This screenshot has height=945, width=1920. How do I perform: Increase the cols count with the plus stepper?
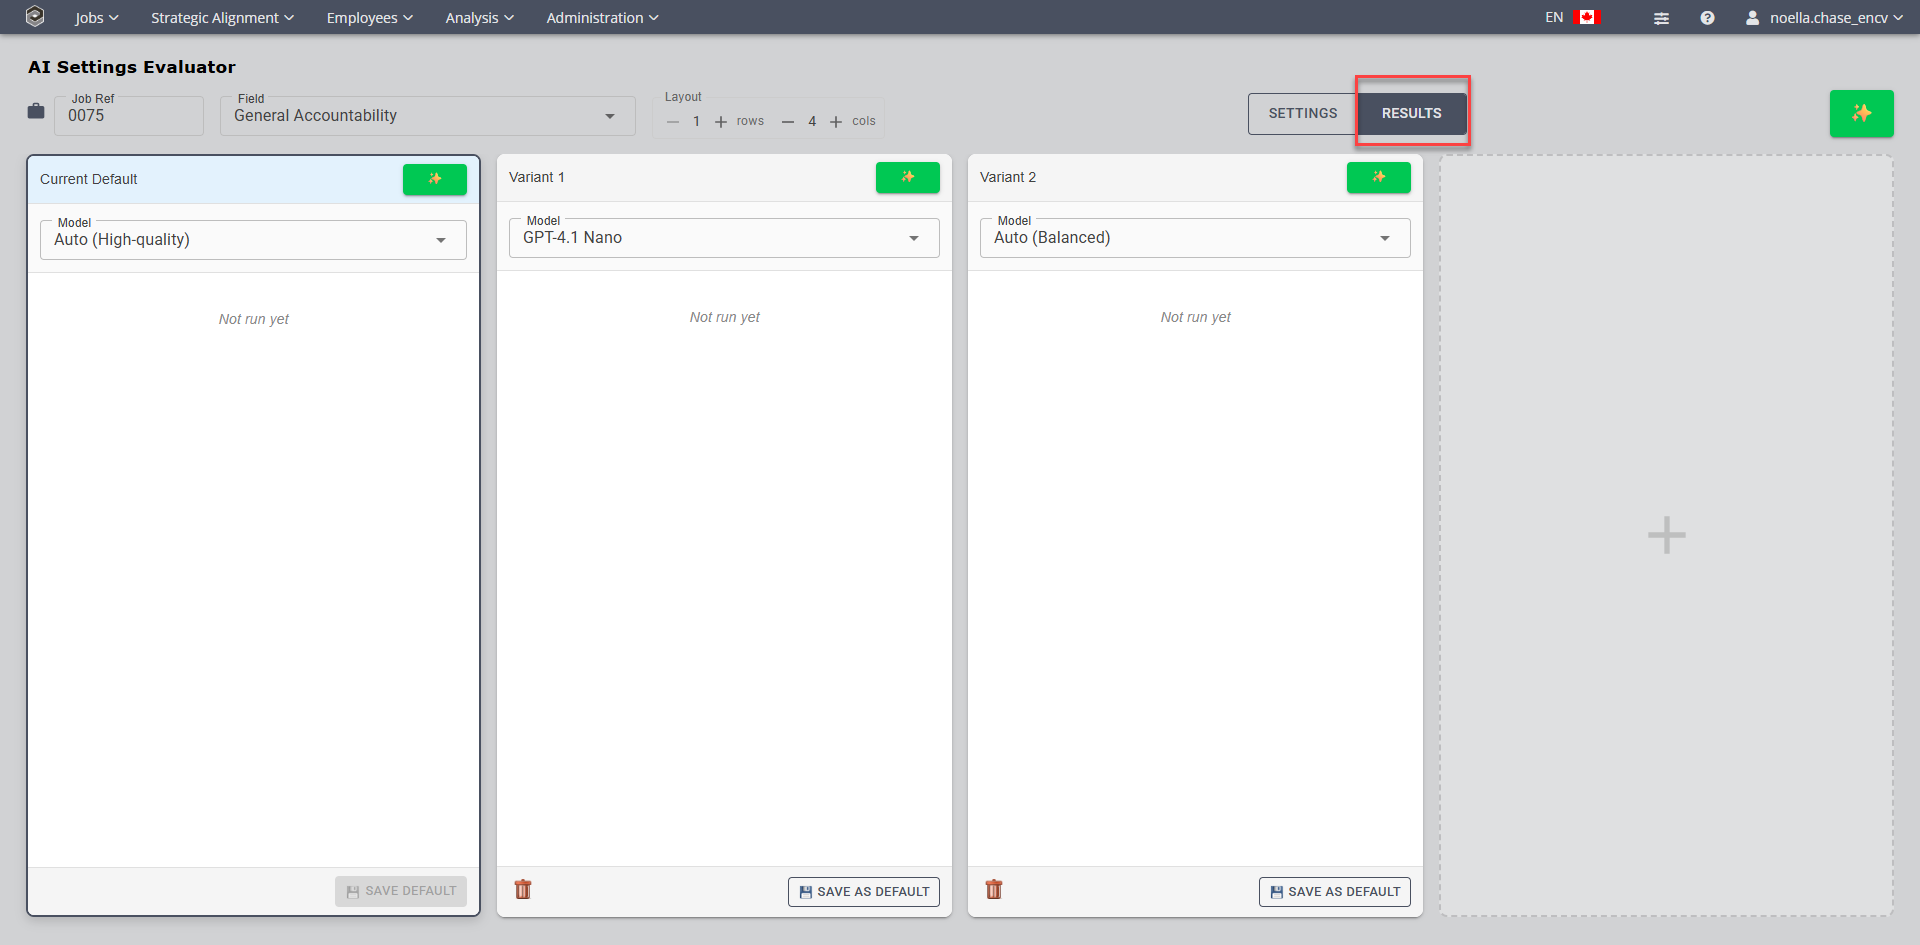(x=835, y=121)
